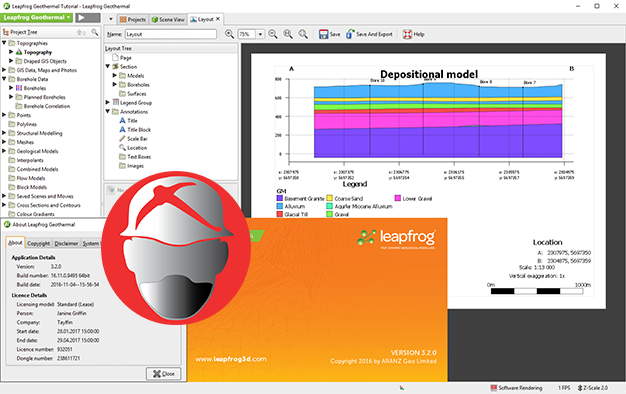Select Structural Modelling folder

39,133
